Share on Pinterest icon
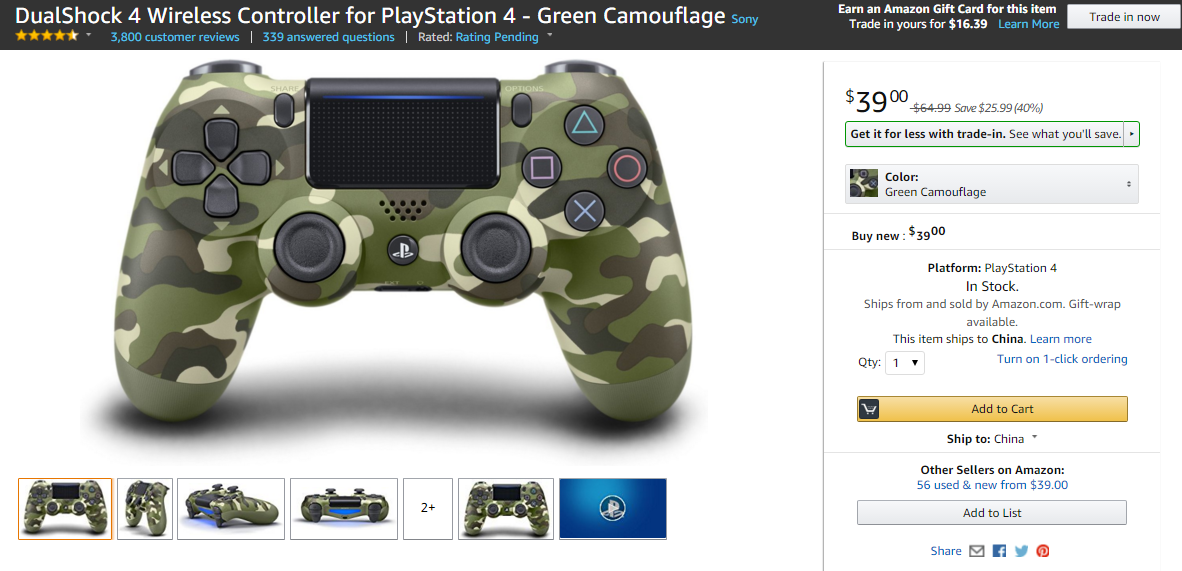This screenshot has height=571, width=1182. tap(1043, 551)
